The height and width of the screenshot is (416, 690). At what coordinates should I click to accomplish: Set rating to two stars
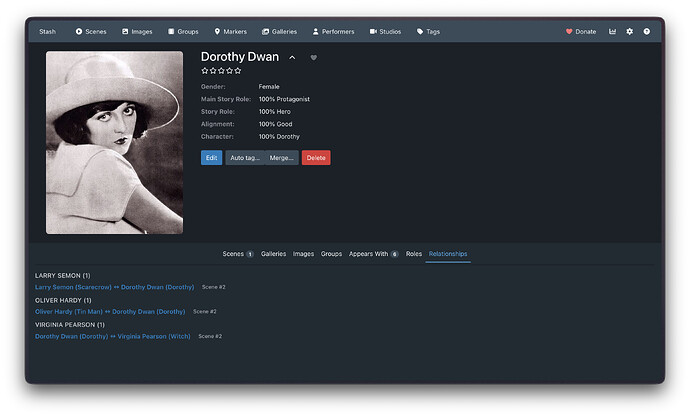[213, 70]
